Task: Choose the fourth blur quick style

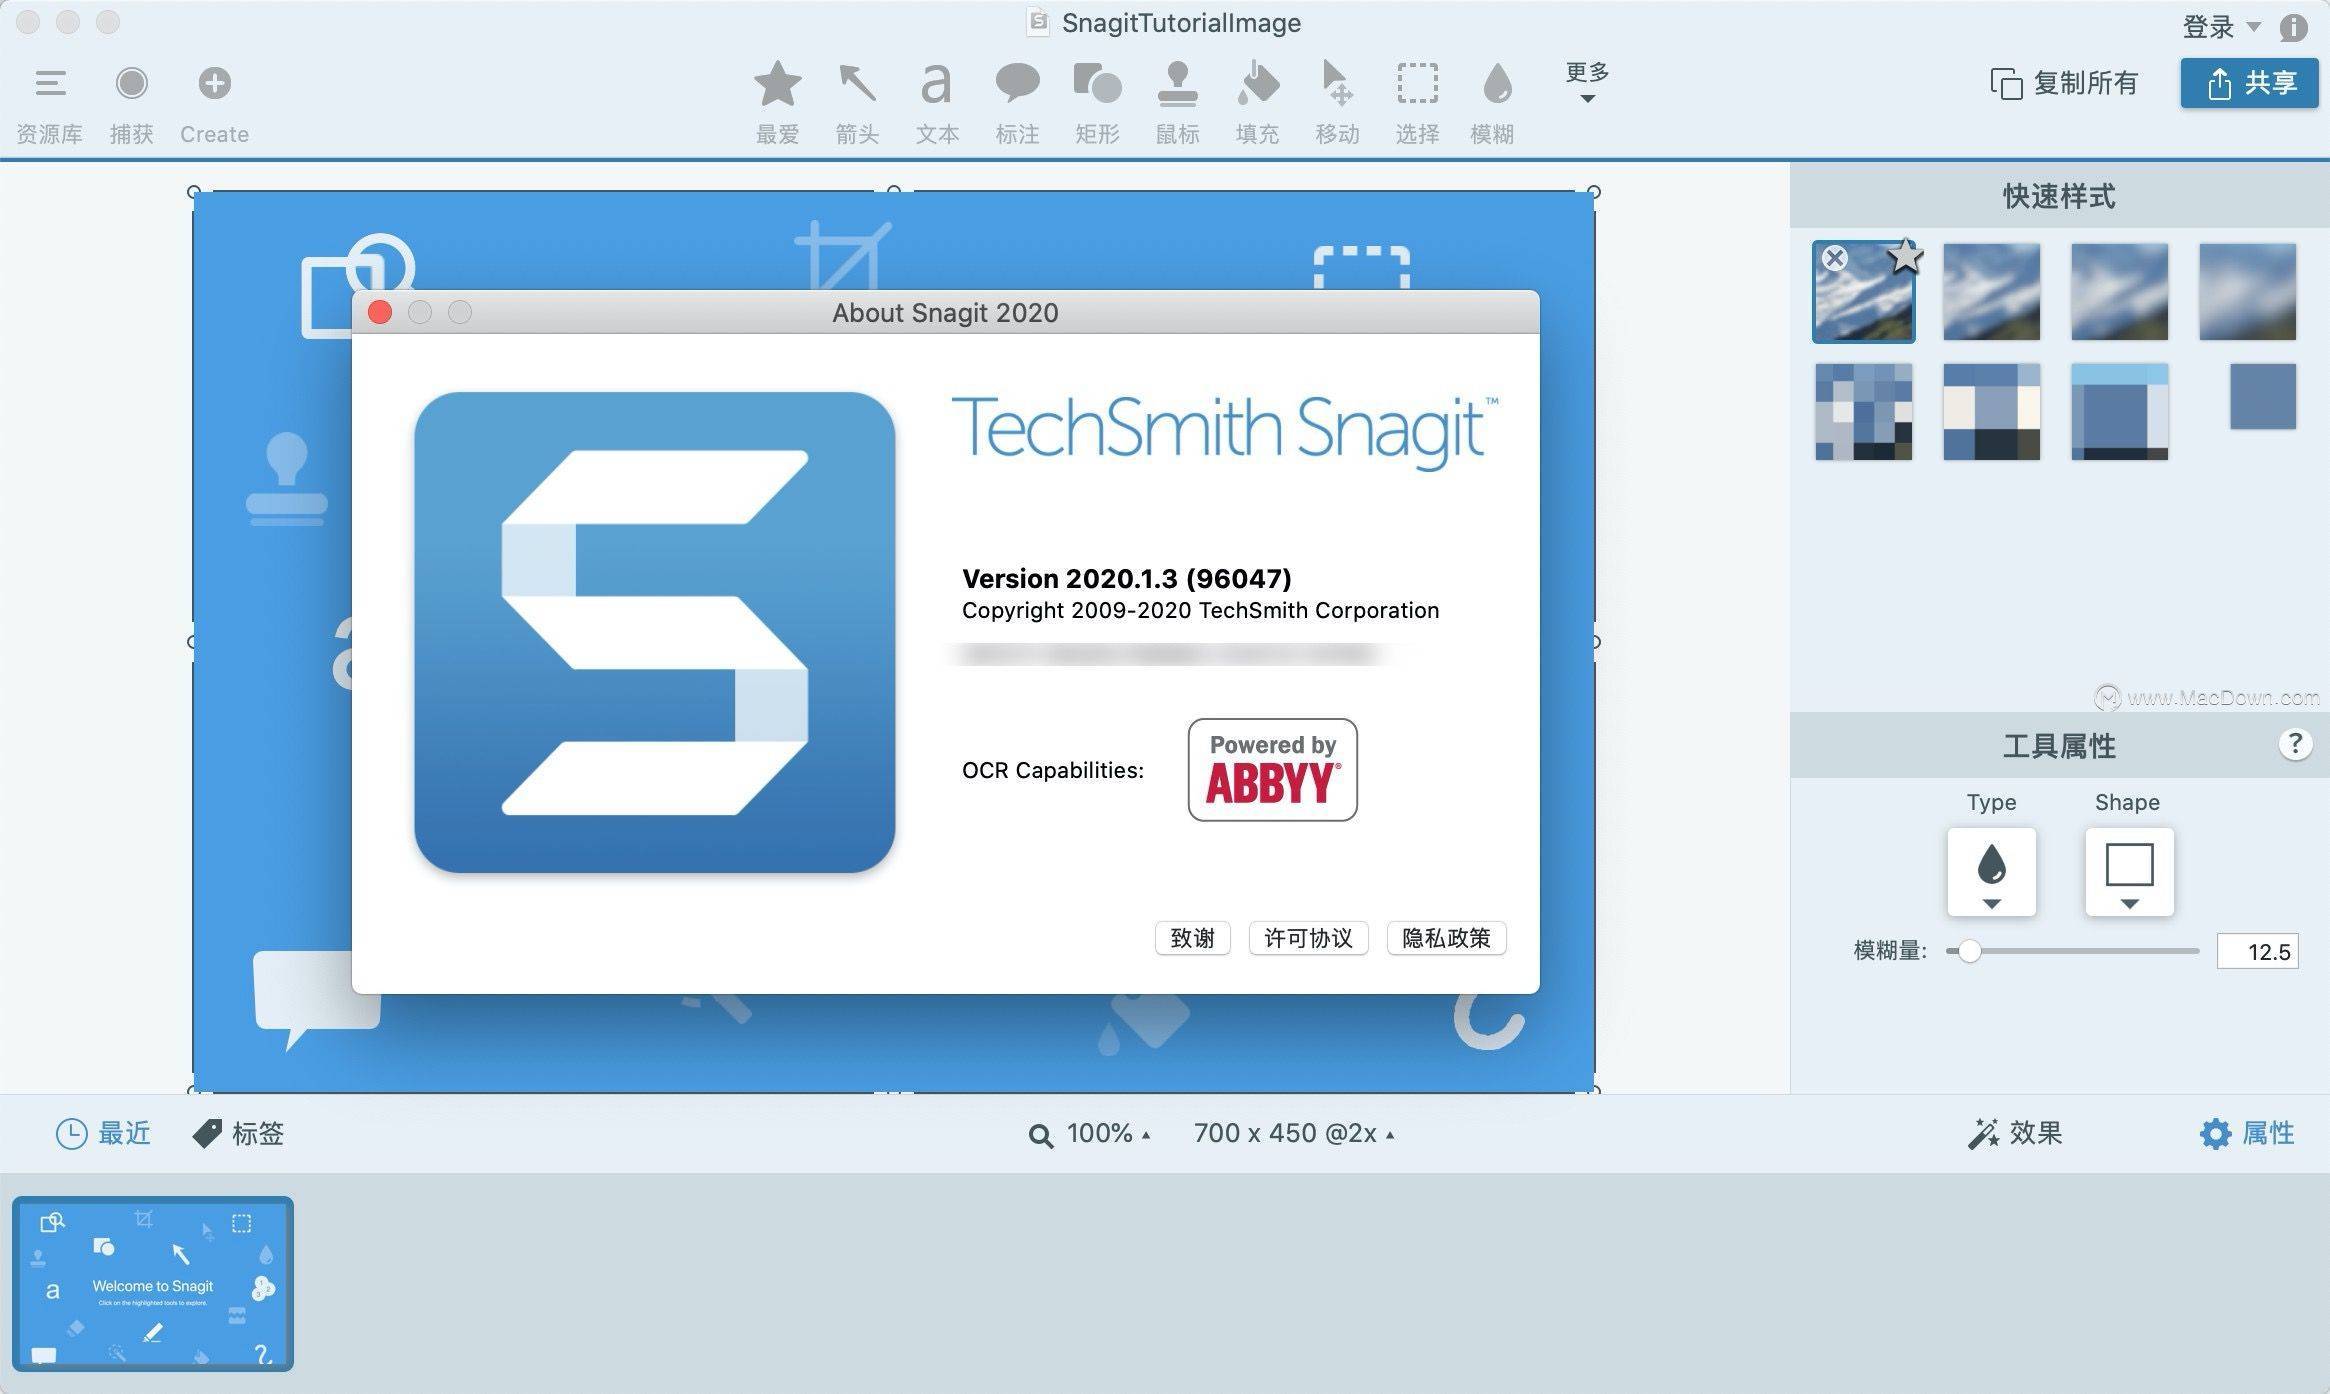Action: (x=2247, y=292)
